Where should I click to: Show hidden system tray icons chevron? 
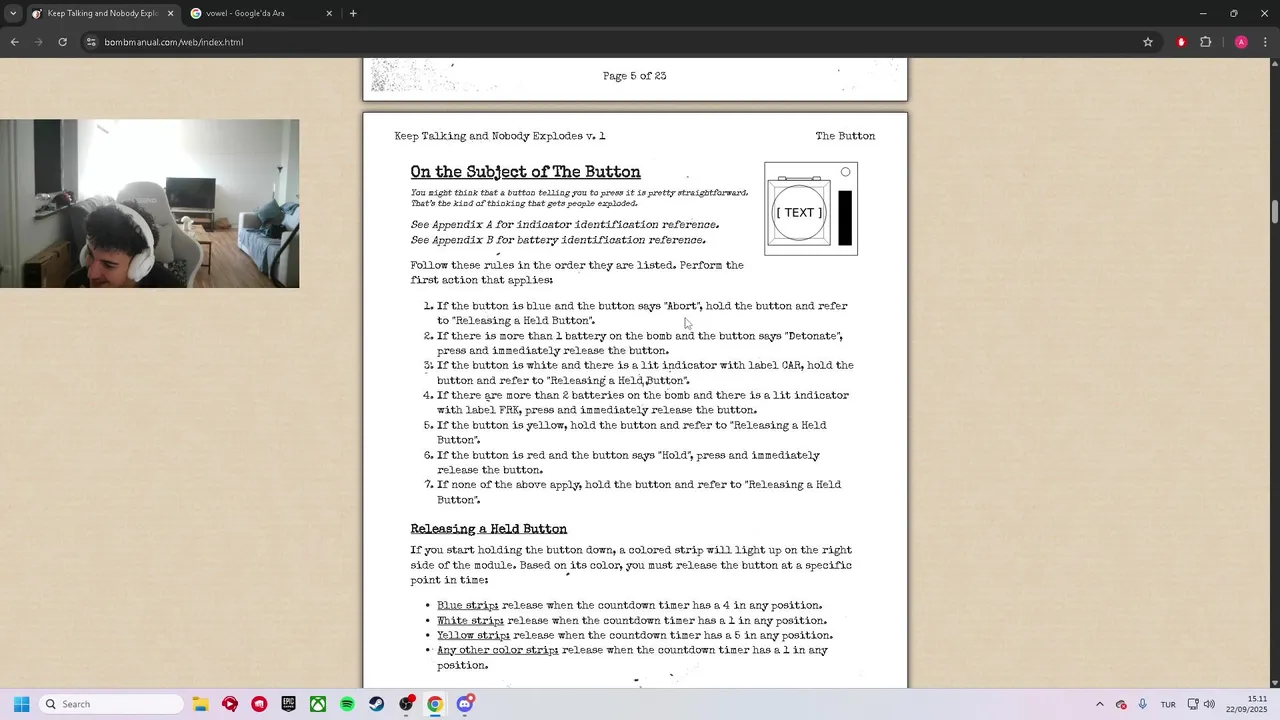(x=1099, y=704)
